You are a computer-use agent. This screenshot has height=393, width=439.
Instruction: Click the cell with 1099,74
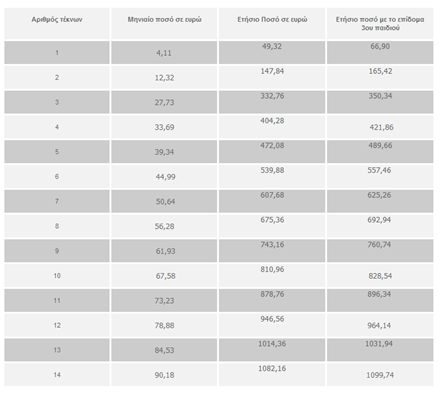[x=380, y=375]
